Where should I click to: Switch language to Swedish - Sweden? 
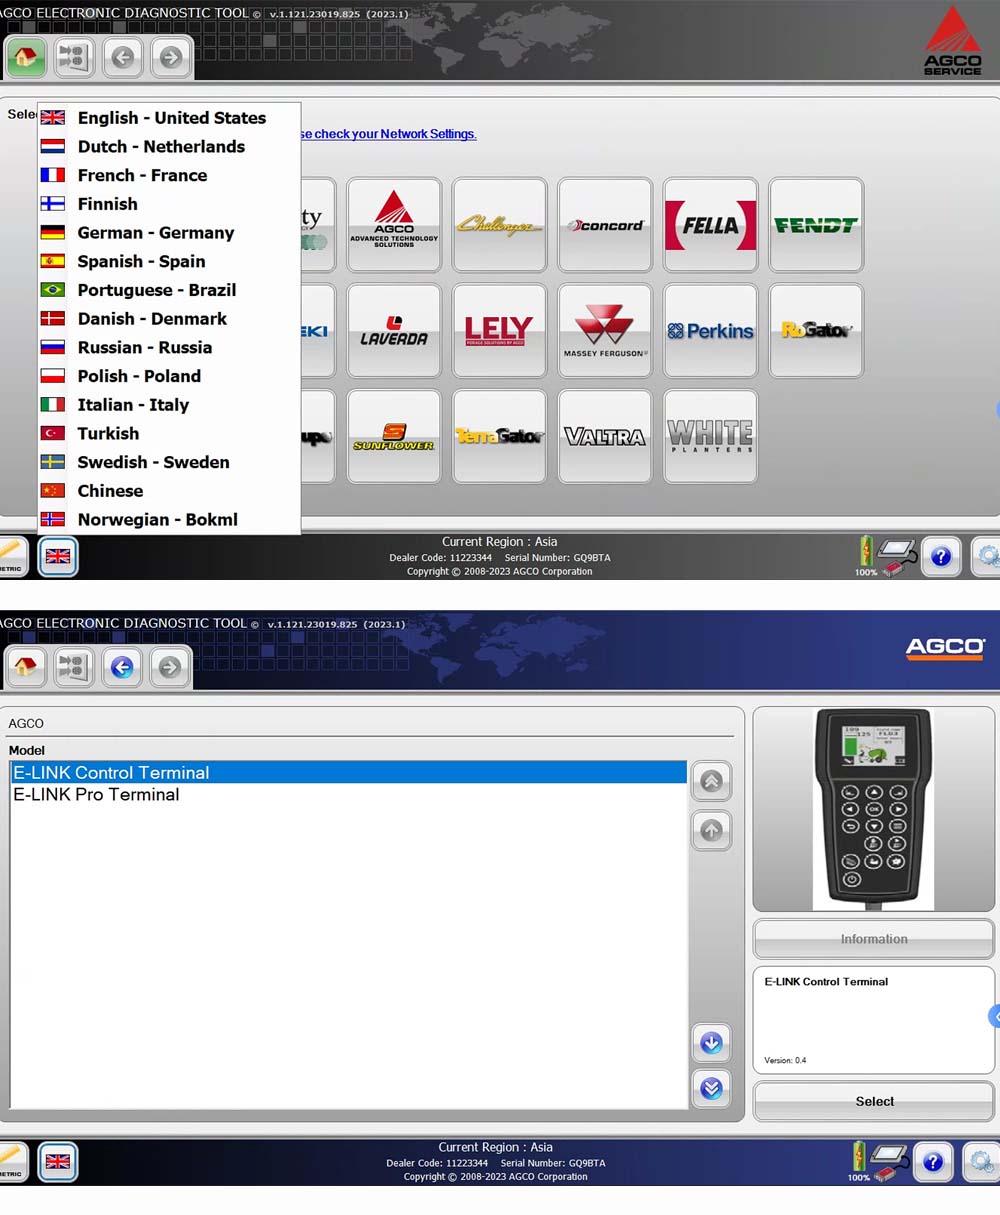153,462
